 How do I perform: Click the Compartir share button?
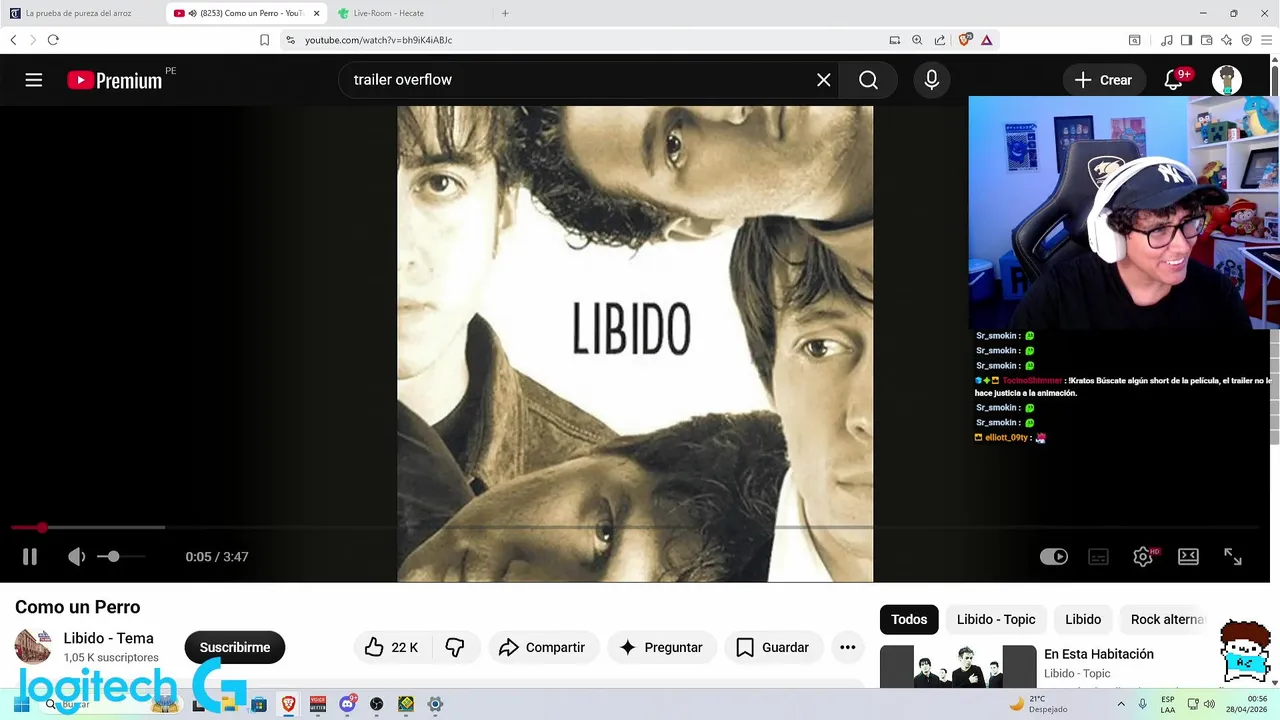click(x=542, y=647)
